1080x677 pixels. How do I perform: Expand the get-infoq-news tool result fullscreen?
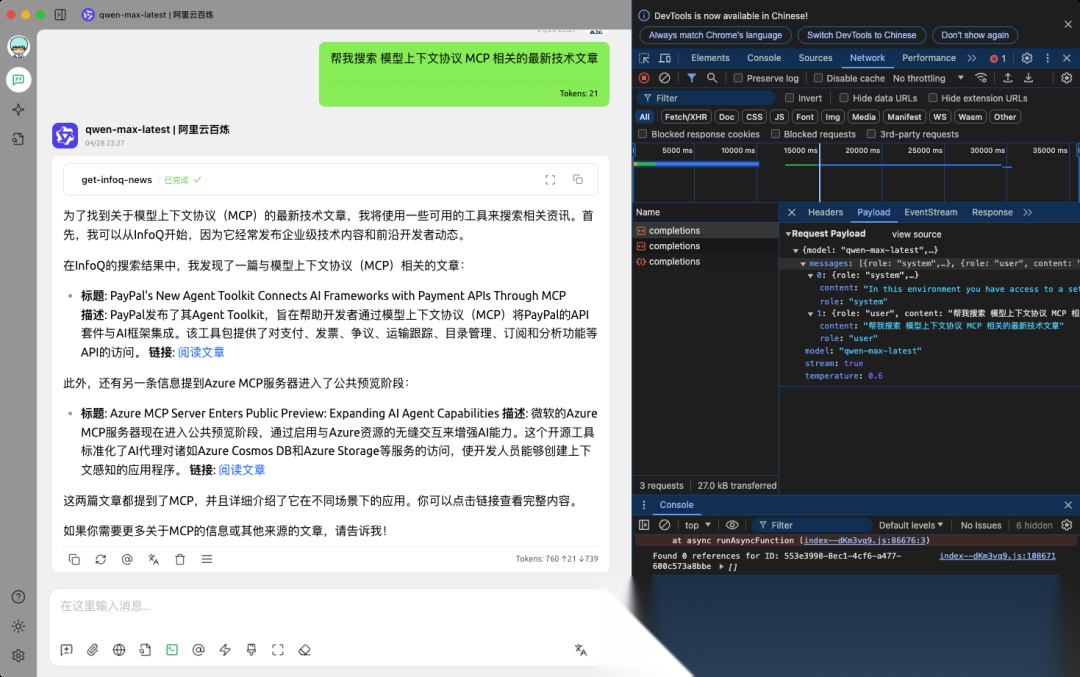[550, 180]
